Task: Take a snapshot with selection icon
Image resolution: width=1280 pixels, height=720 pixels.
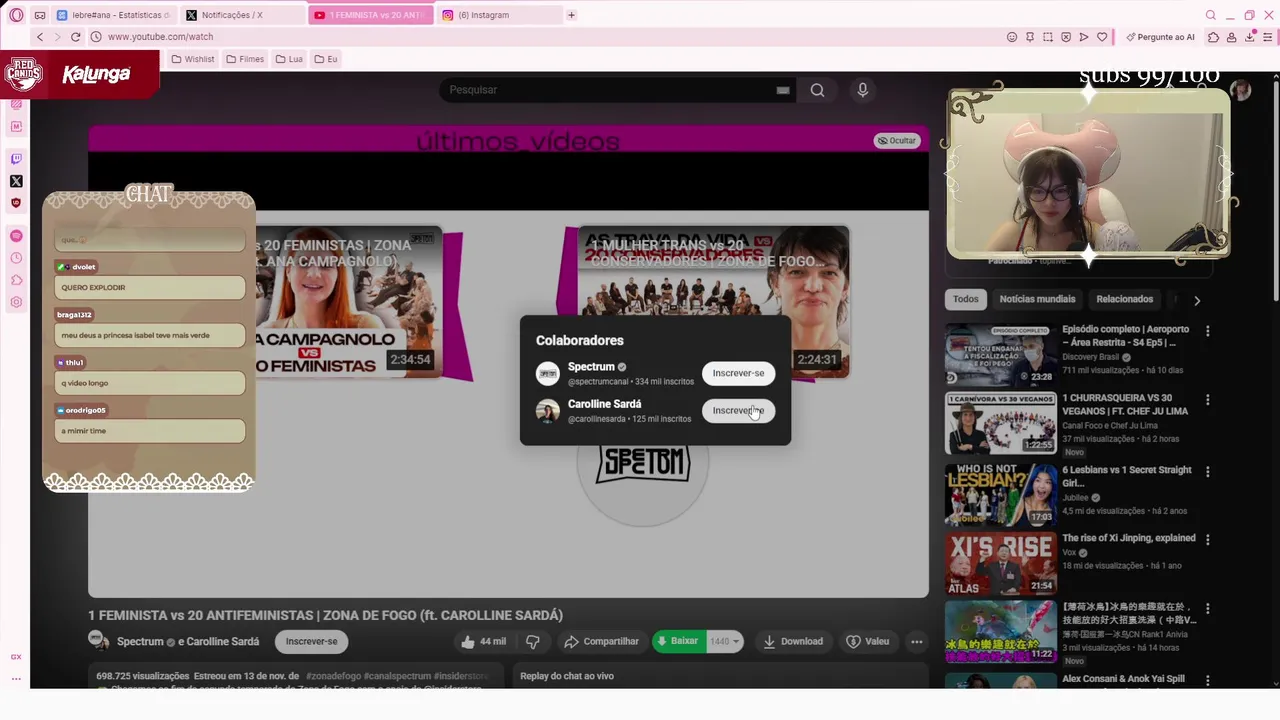Action: (x=1048, y=37)
